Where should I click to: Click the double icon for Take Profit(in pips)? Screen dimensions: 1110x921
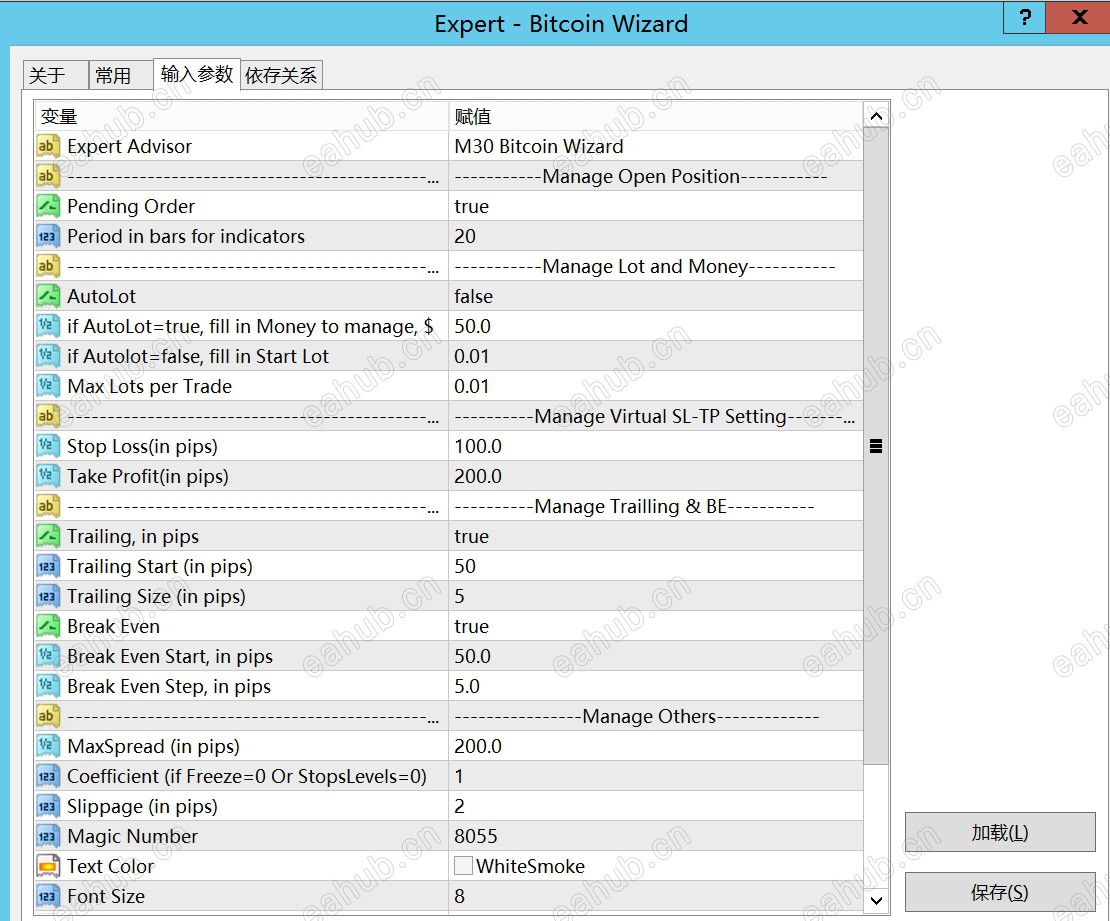point(47,476)
